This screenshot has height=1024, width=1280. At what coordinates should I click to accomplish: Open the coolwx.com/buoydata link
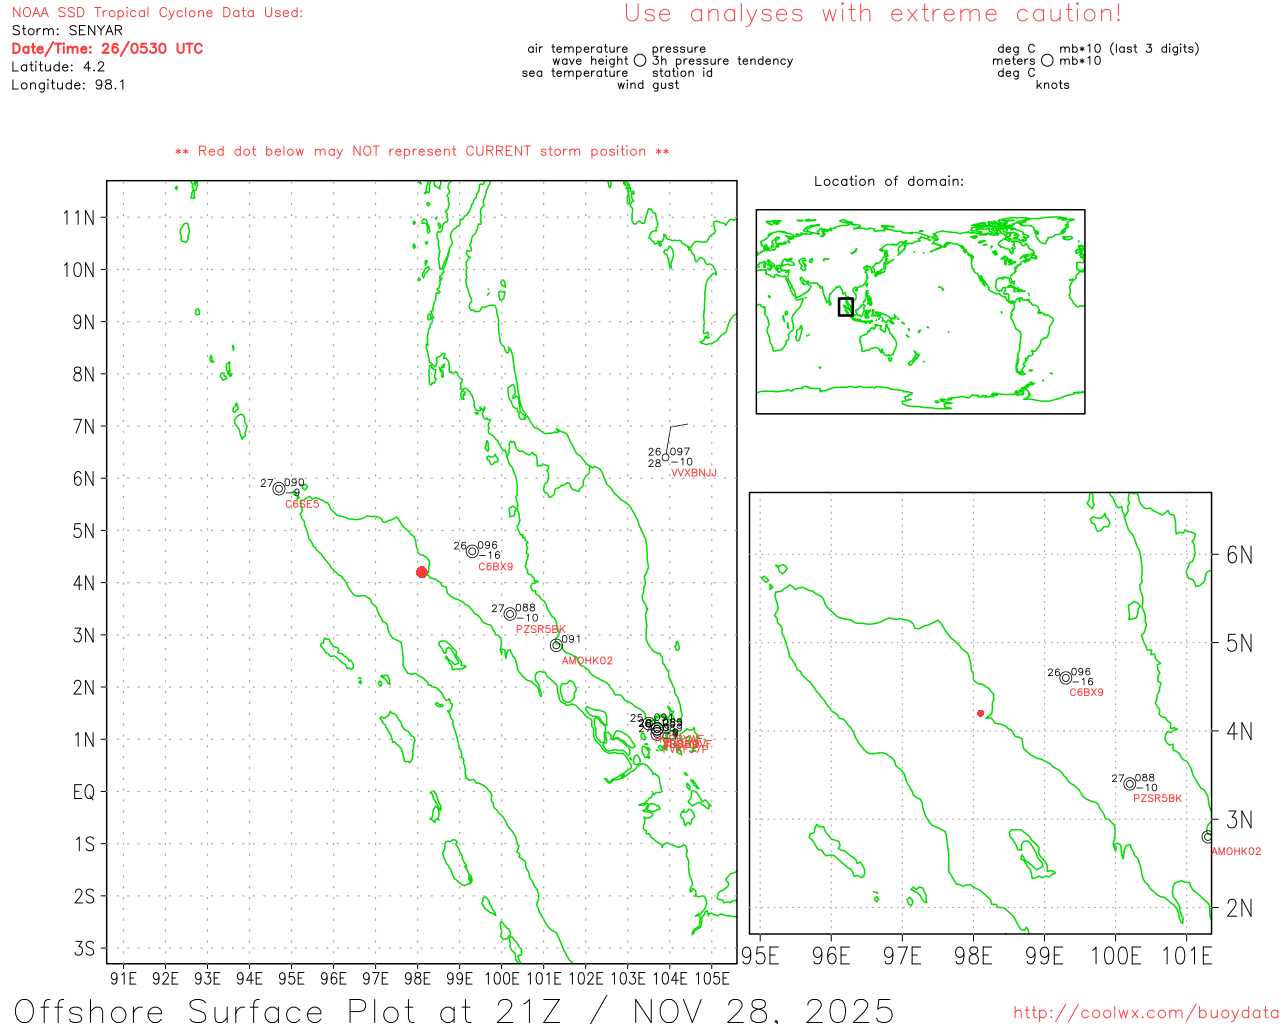(1145, 1013)
